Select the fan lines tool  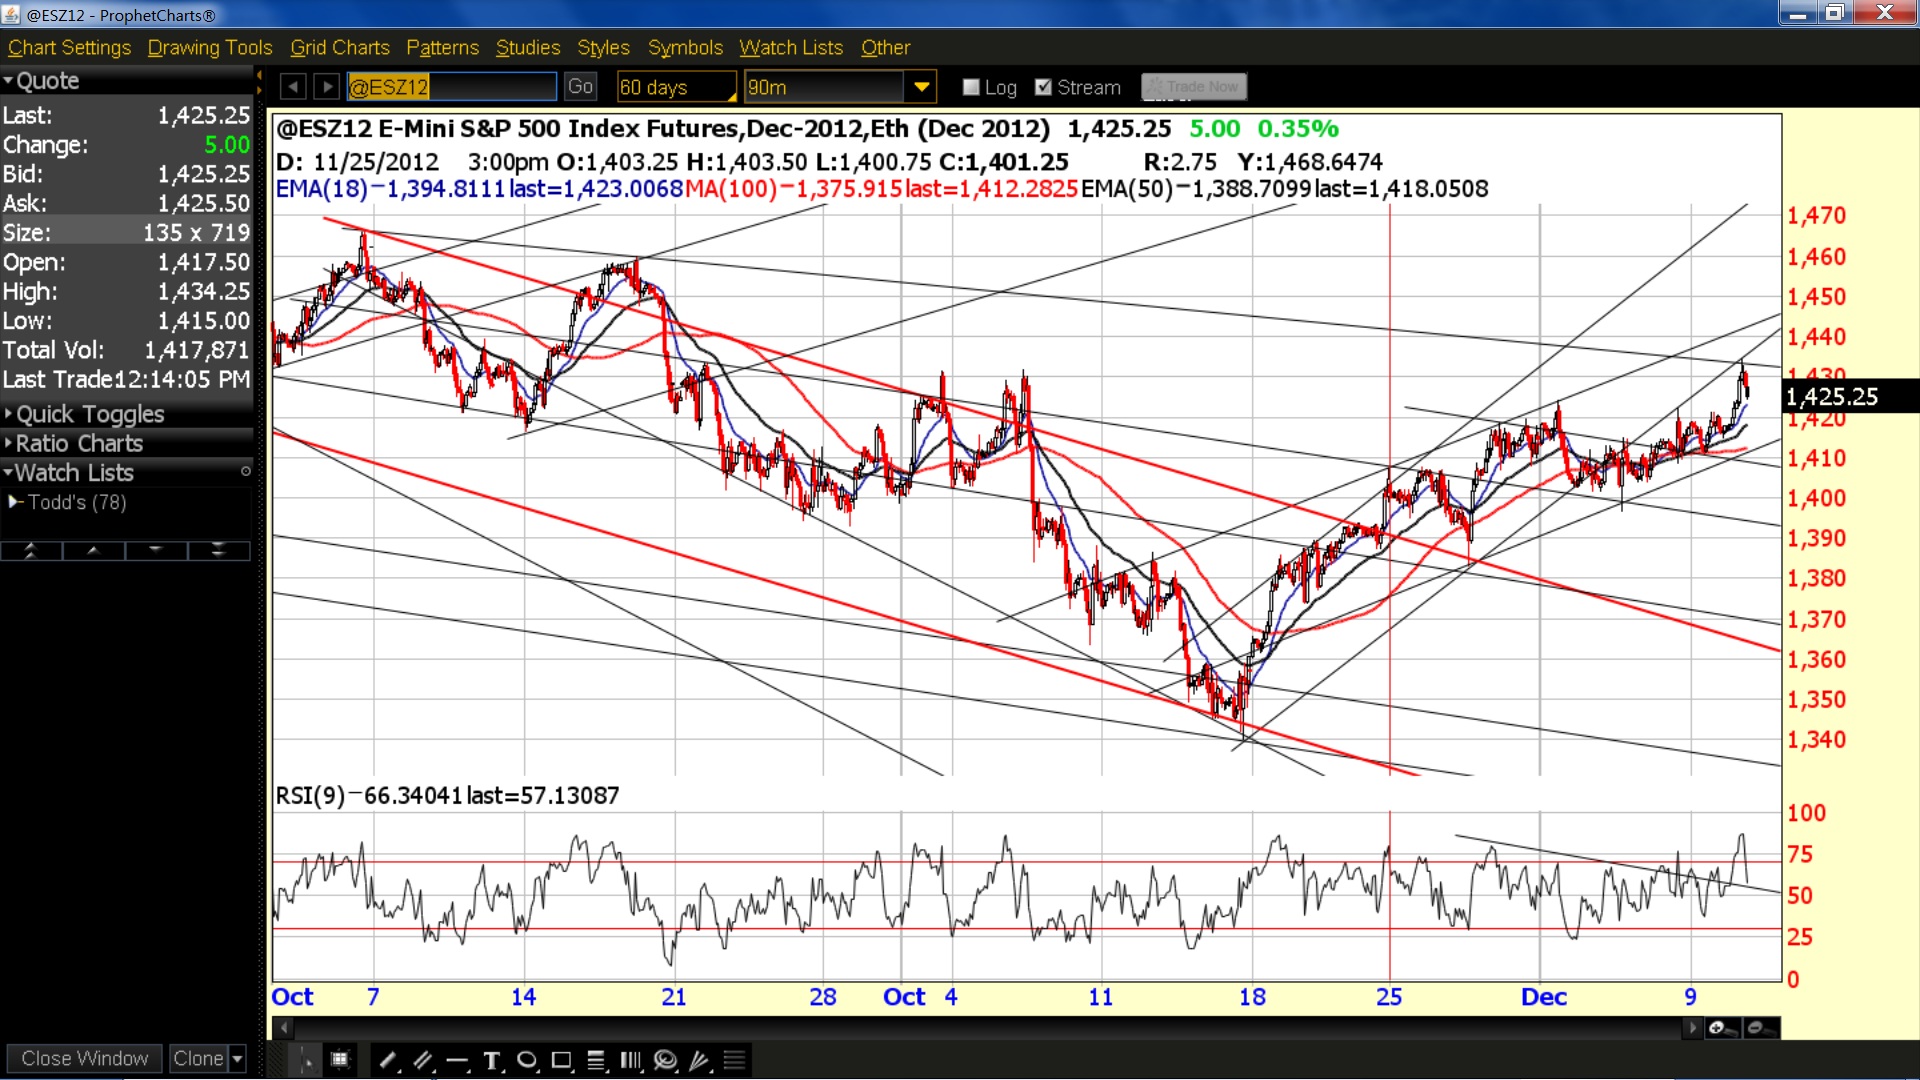[x=700, y=1060]
